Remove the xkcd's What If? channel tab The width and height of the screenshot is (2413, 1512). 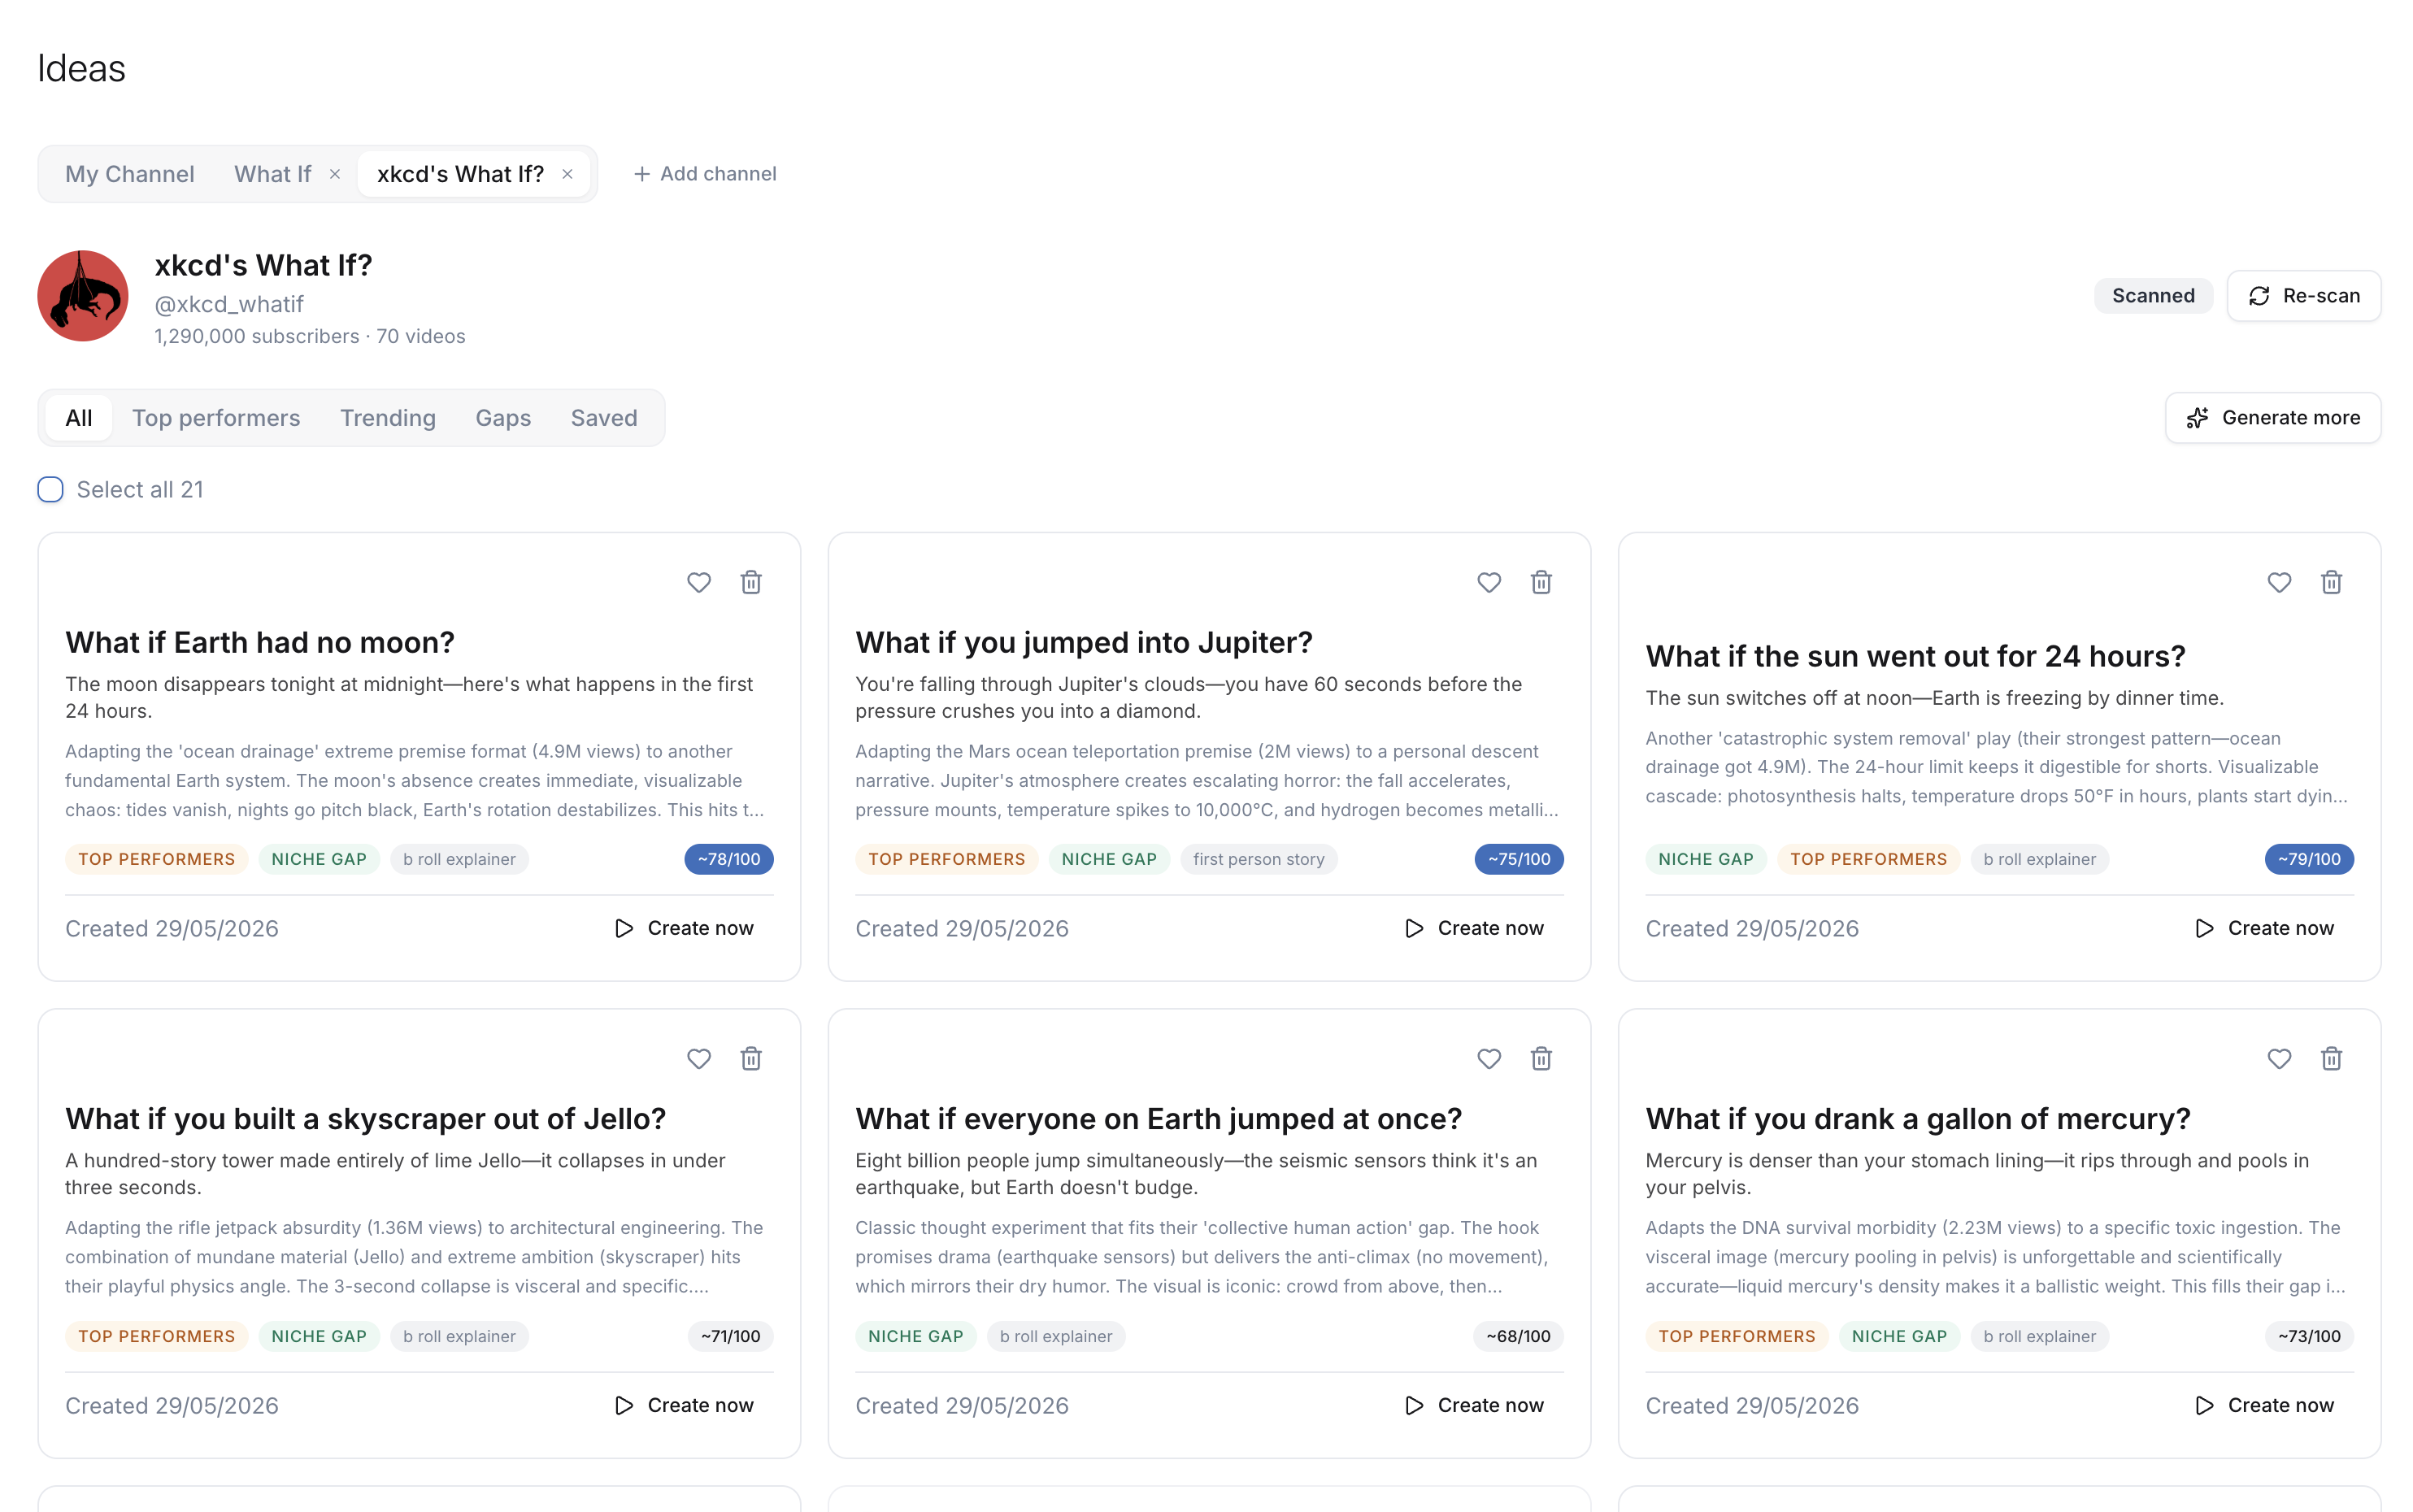coord(567,174)
